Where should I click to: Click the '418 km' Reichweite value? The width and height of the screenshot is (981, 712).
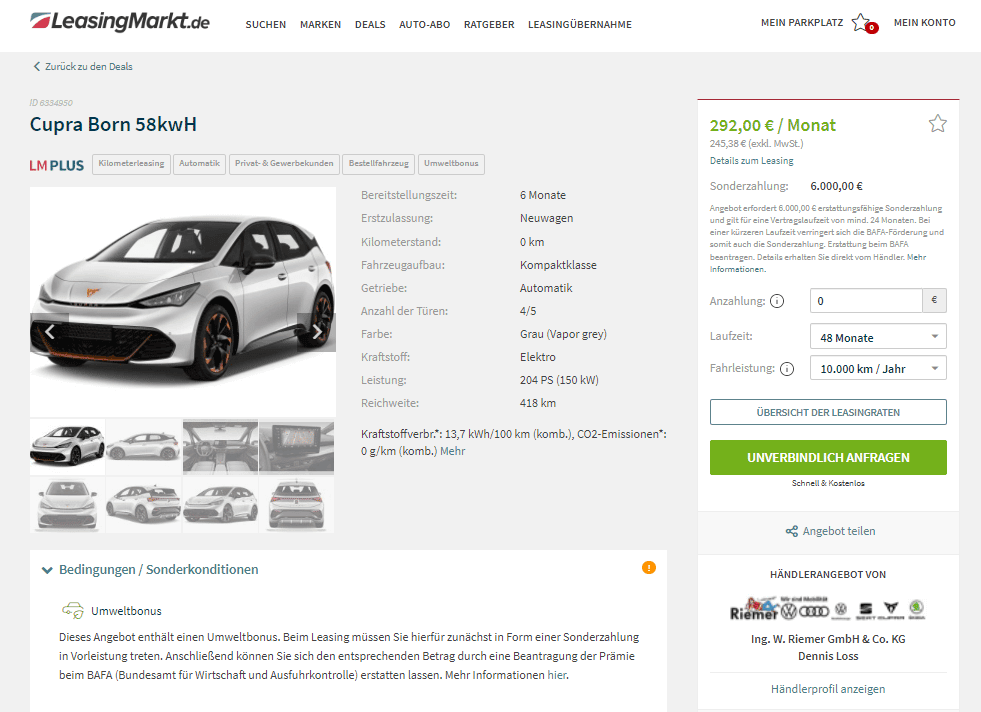point(538,403)
